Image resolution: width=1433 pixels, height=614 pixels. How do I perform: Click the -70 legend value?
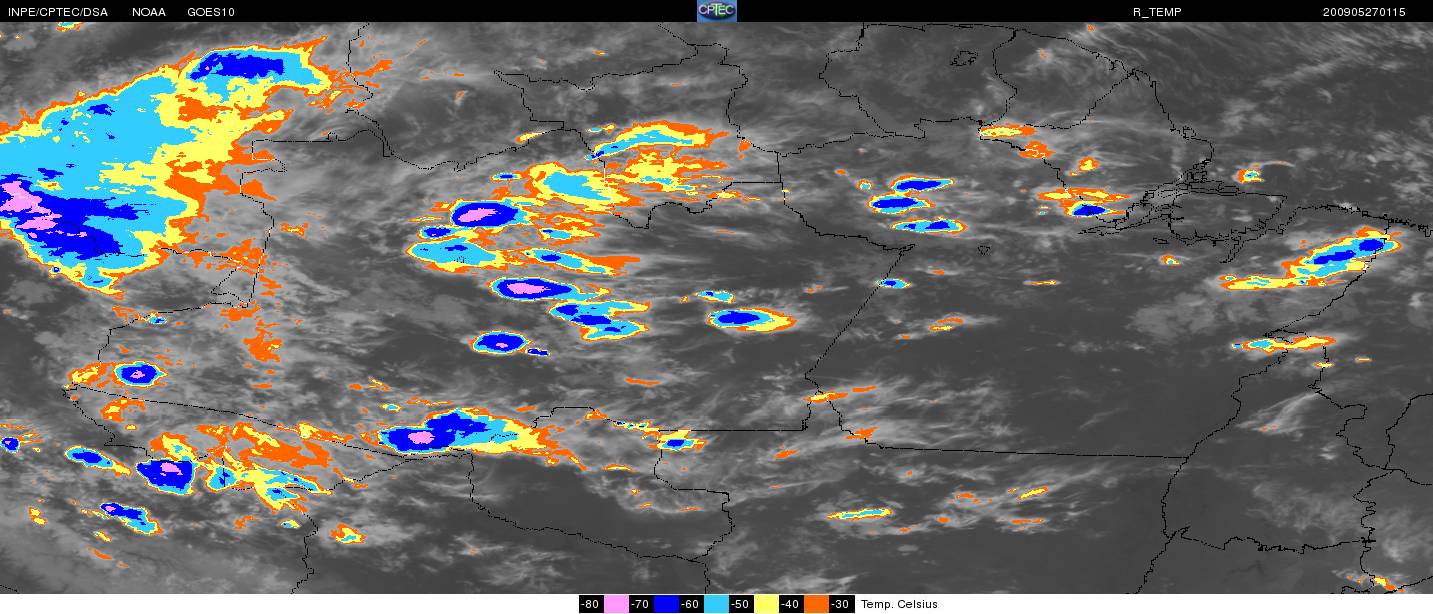pos(640,604)
